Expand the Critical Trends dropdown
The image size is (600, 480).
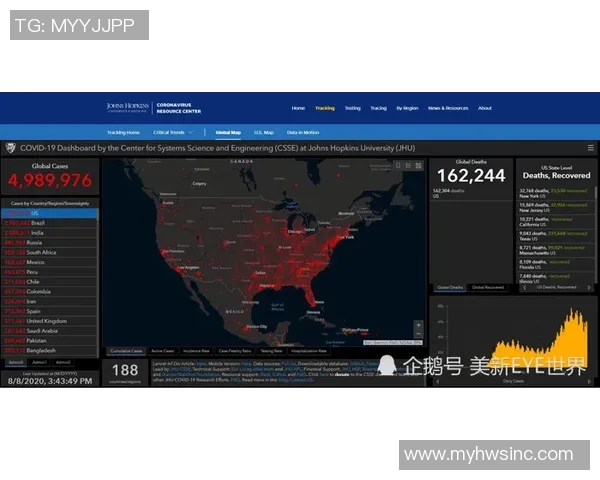170,132
